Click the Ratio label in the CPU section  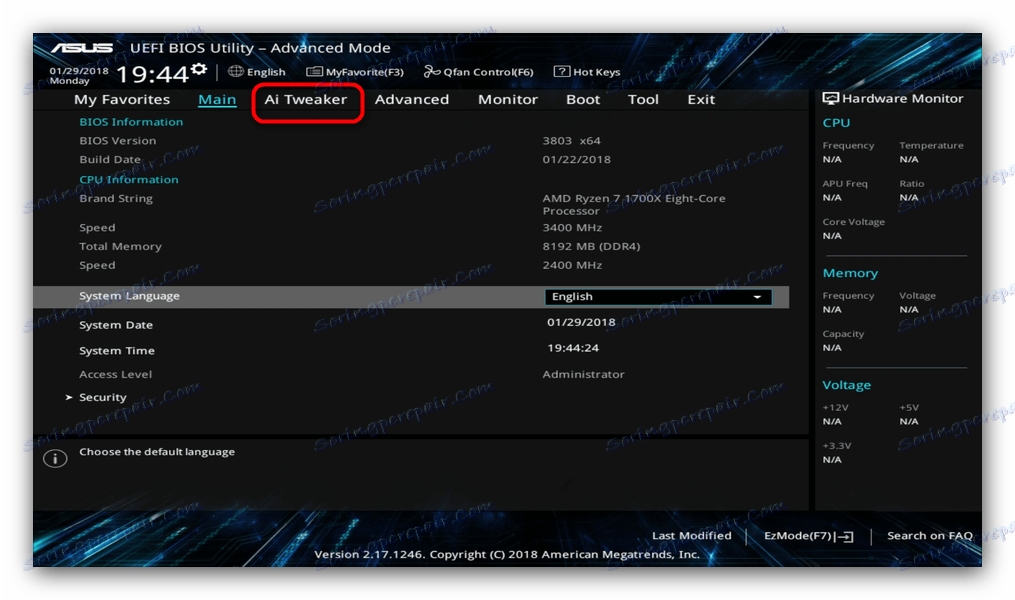(x=911, y=184)
